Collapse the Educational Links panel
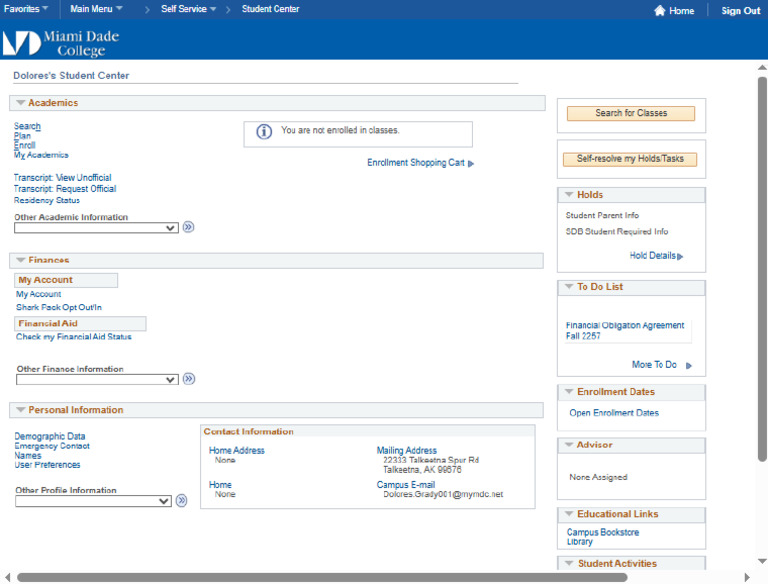This screenshot has height=584, width=768. point(569,514)
